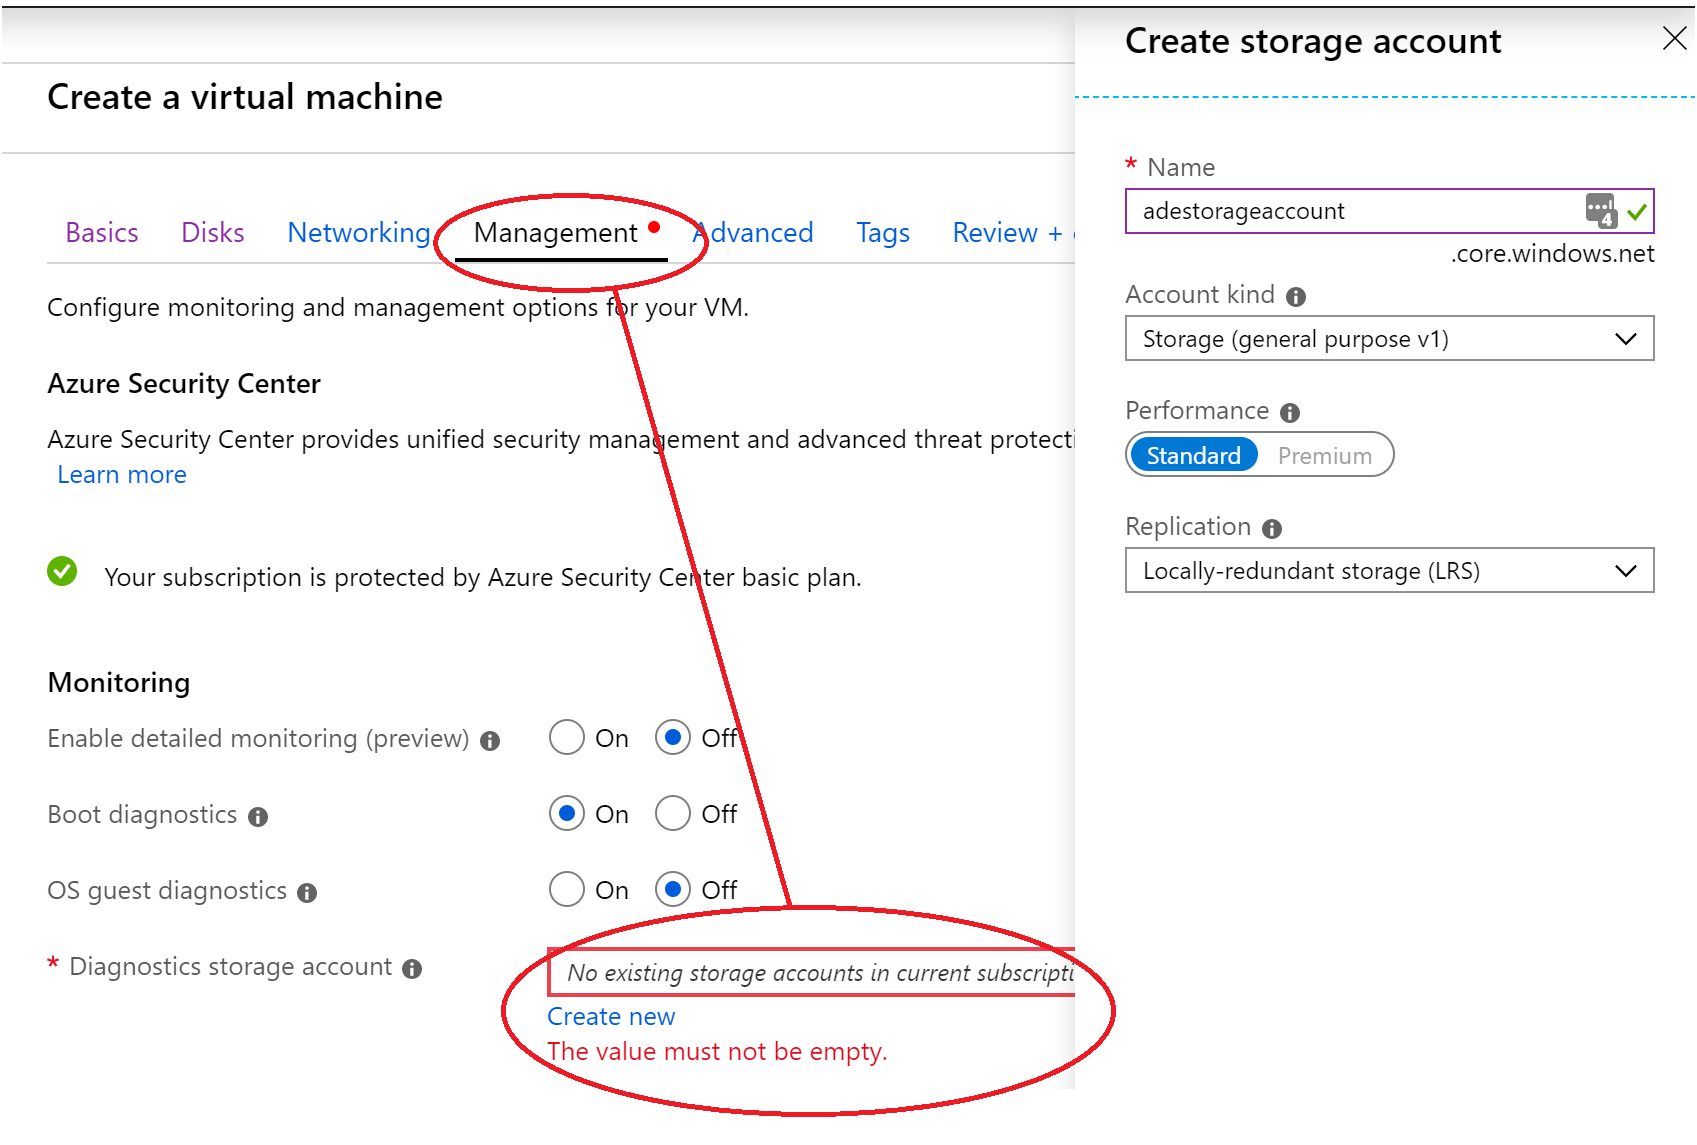Switch to the Networking tab

coord(358,232)
